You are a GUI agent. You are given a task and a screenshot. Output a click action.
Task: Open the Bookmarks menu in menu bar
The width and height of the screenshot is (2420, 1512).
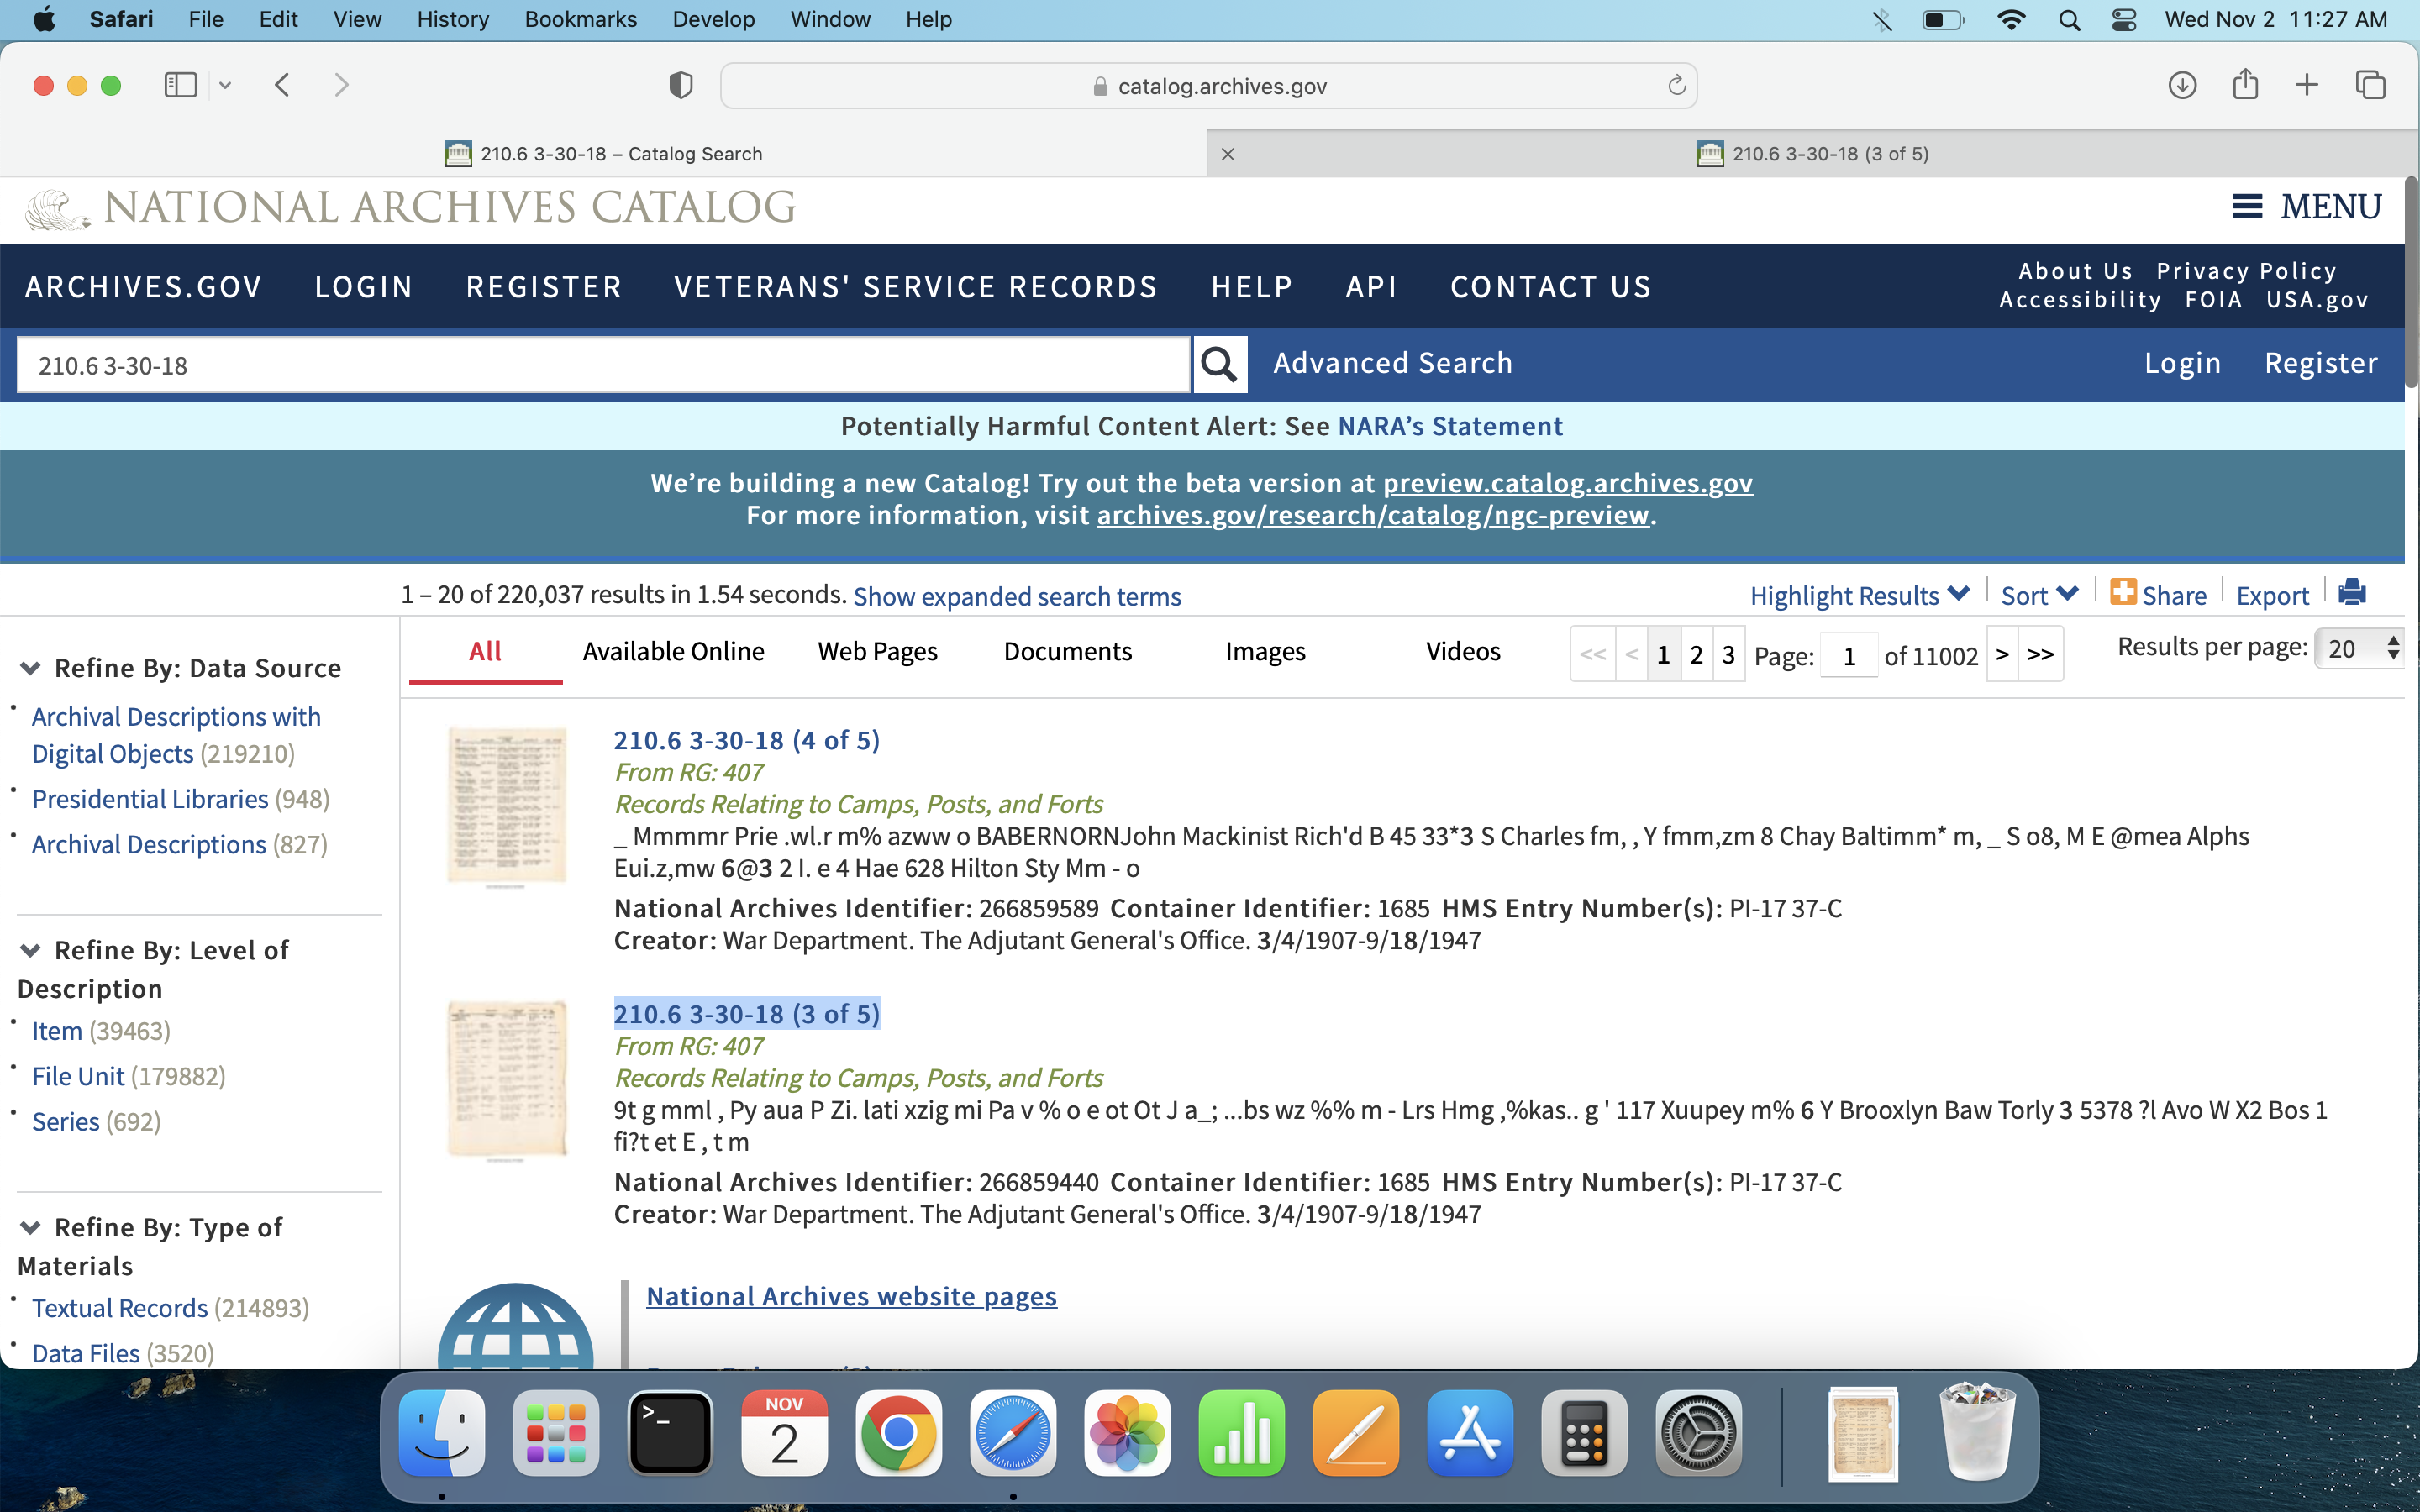click(580, 19)
